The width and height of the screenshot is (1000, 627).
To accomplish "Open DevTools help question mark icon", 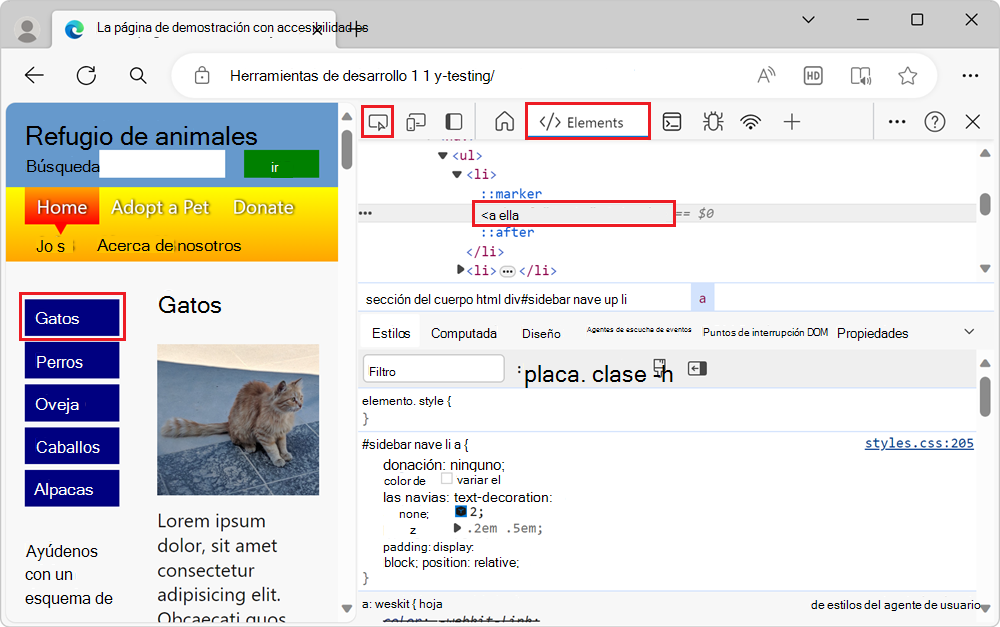I will coord(934,121).
